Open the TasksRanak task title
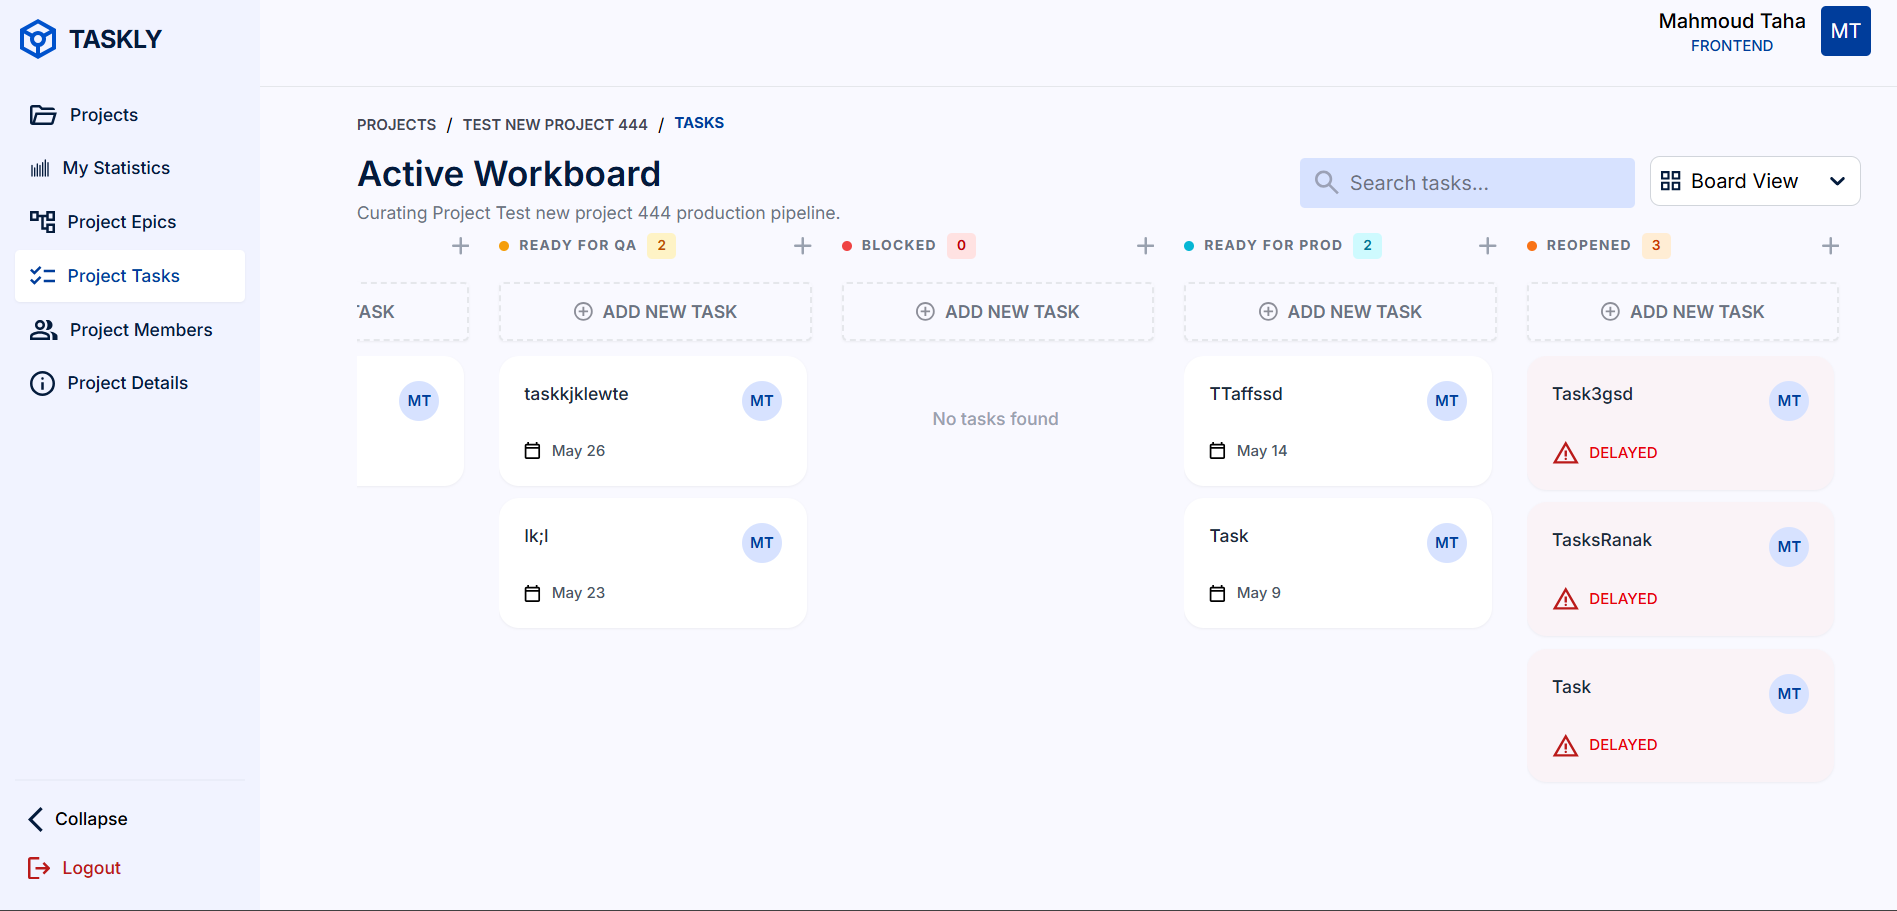1897x911 pixels. pyautogui.click(x=1601, y=540)
